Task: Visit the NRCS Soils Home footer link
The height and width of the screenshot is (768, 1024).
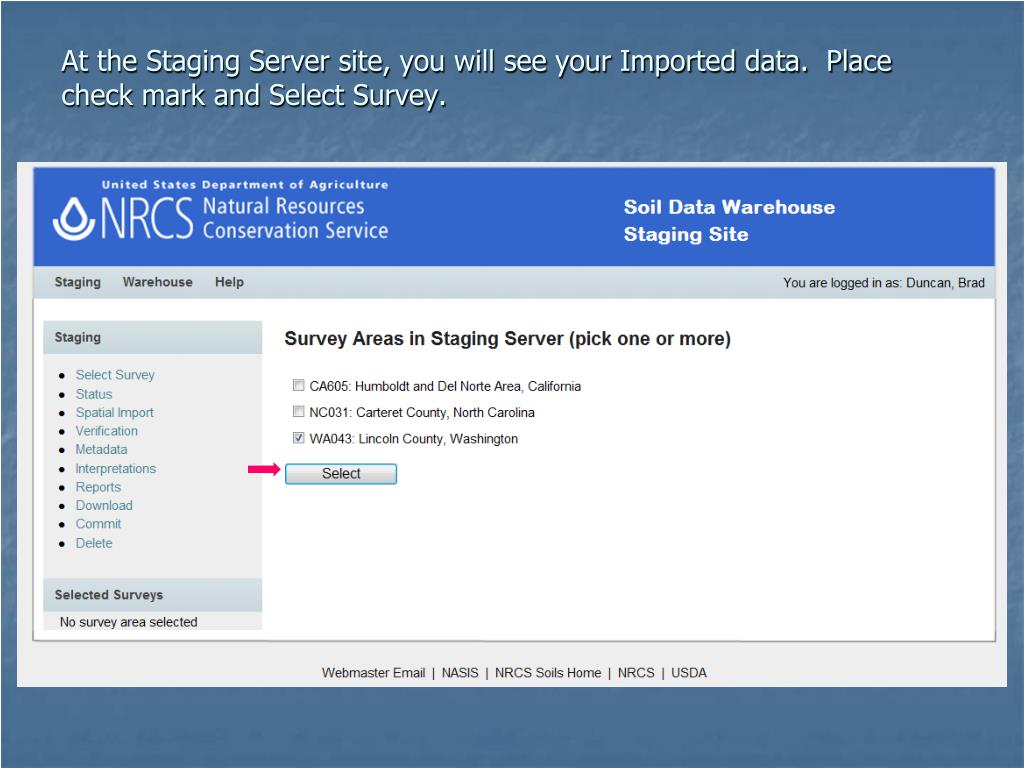Action: coord(548,673)
